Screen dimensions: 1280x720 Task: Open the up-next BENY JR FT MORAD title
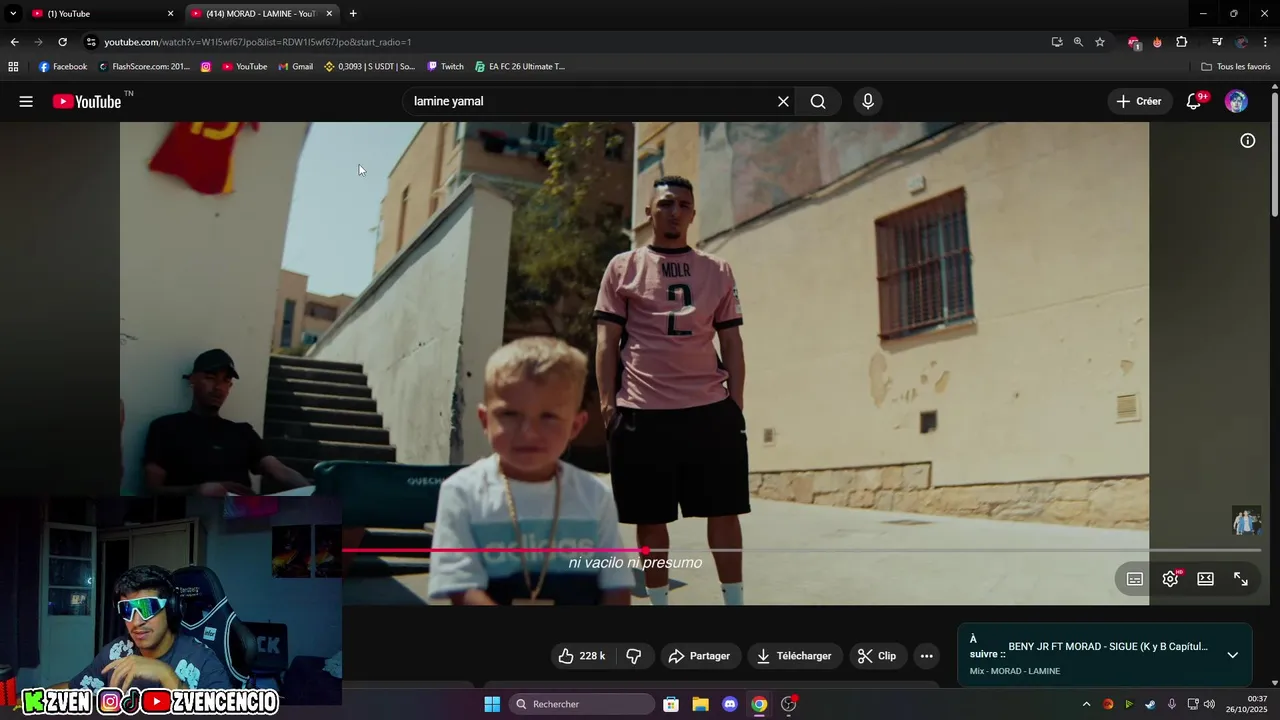[1108, 647]
